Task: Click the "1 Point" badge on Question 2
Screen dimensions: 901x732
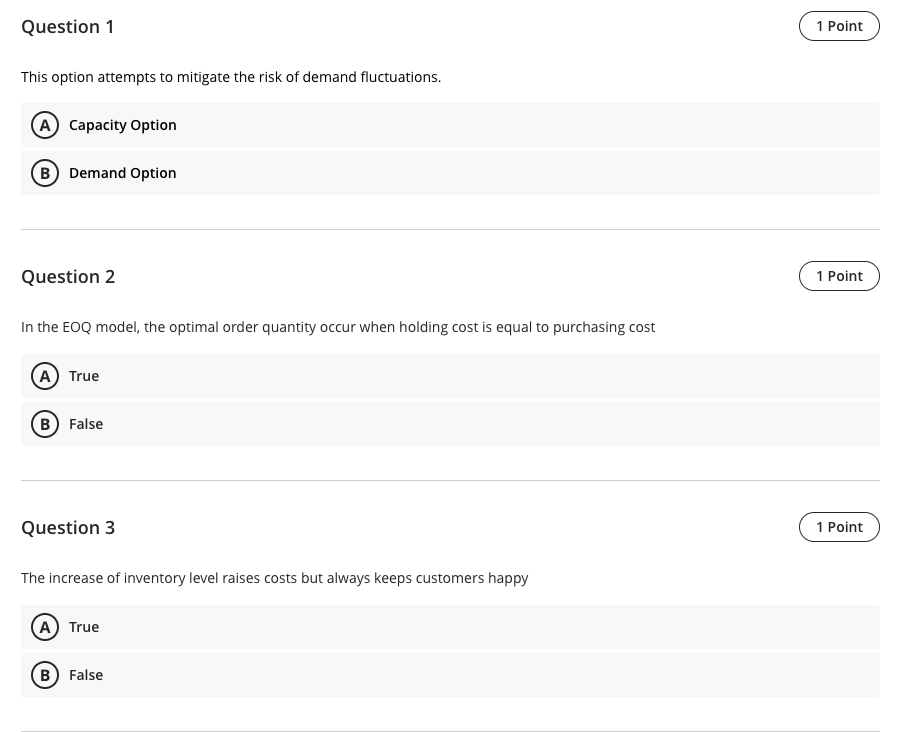Action: click(x=839, y=275)
